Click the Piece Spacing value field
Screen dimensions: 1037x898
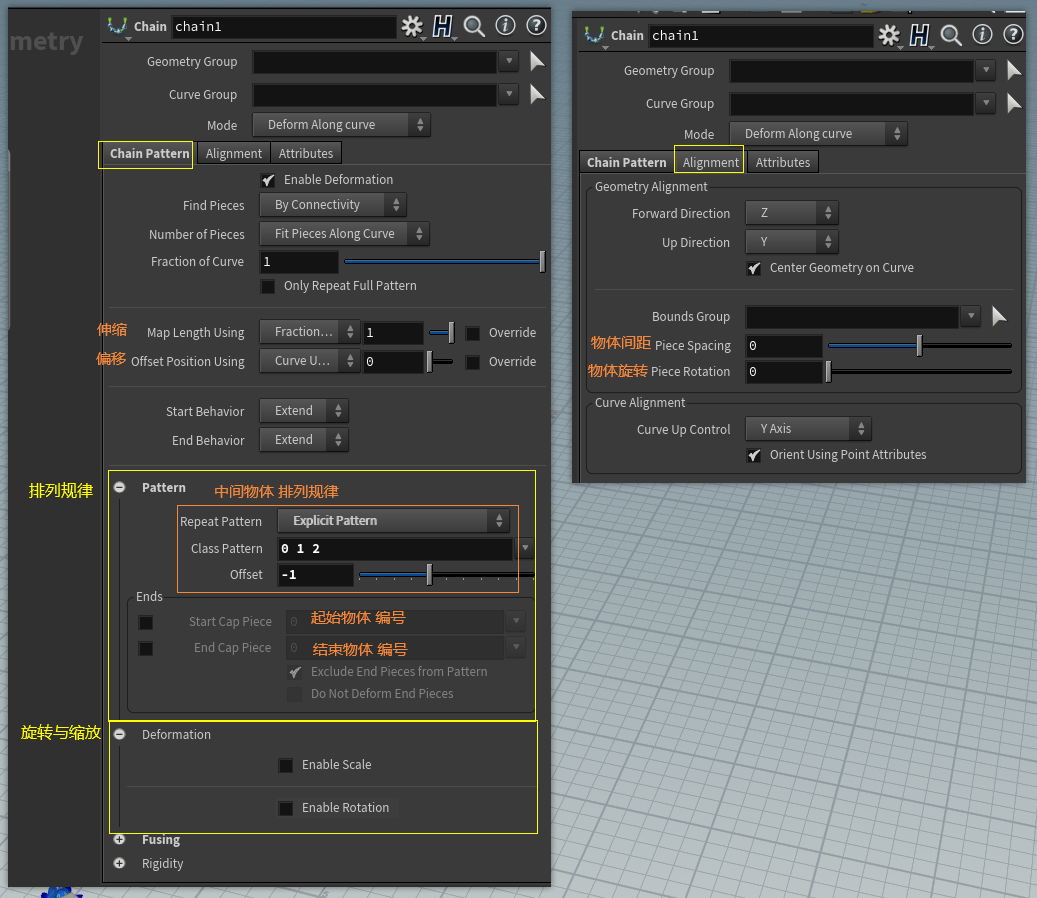[x=784, y=346]
